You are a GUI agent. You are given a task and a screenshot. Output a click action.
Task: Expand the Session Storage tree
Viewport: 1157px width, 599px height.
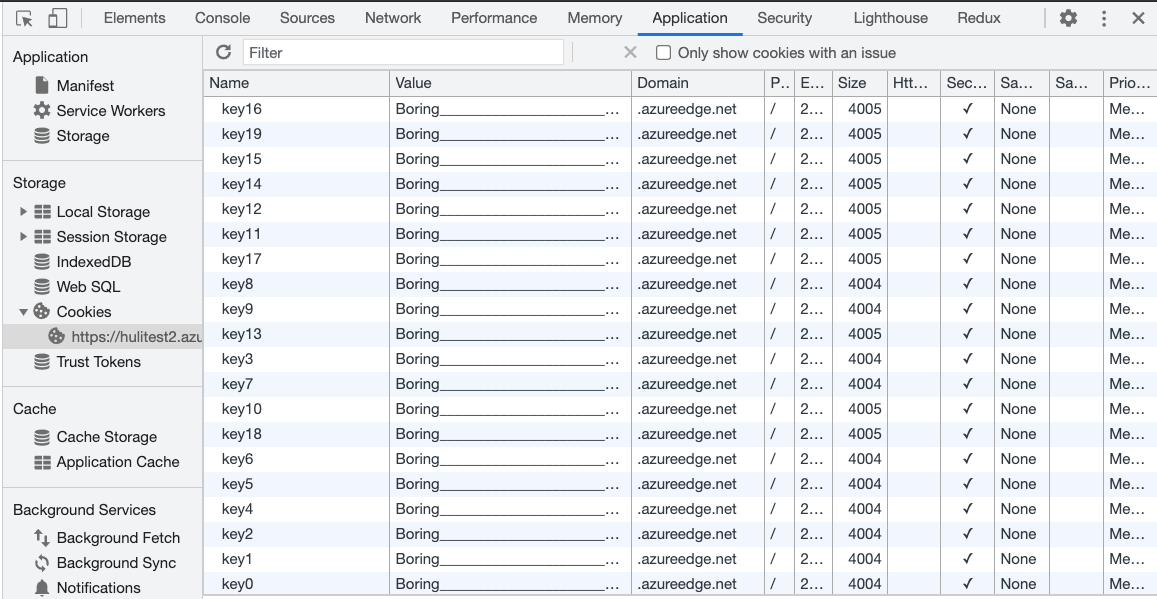pyautogui.click(x=23, y=237)
